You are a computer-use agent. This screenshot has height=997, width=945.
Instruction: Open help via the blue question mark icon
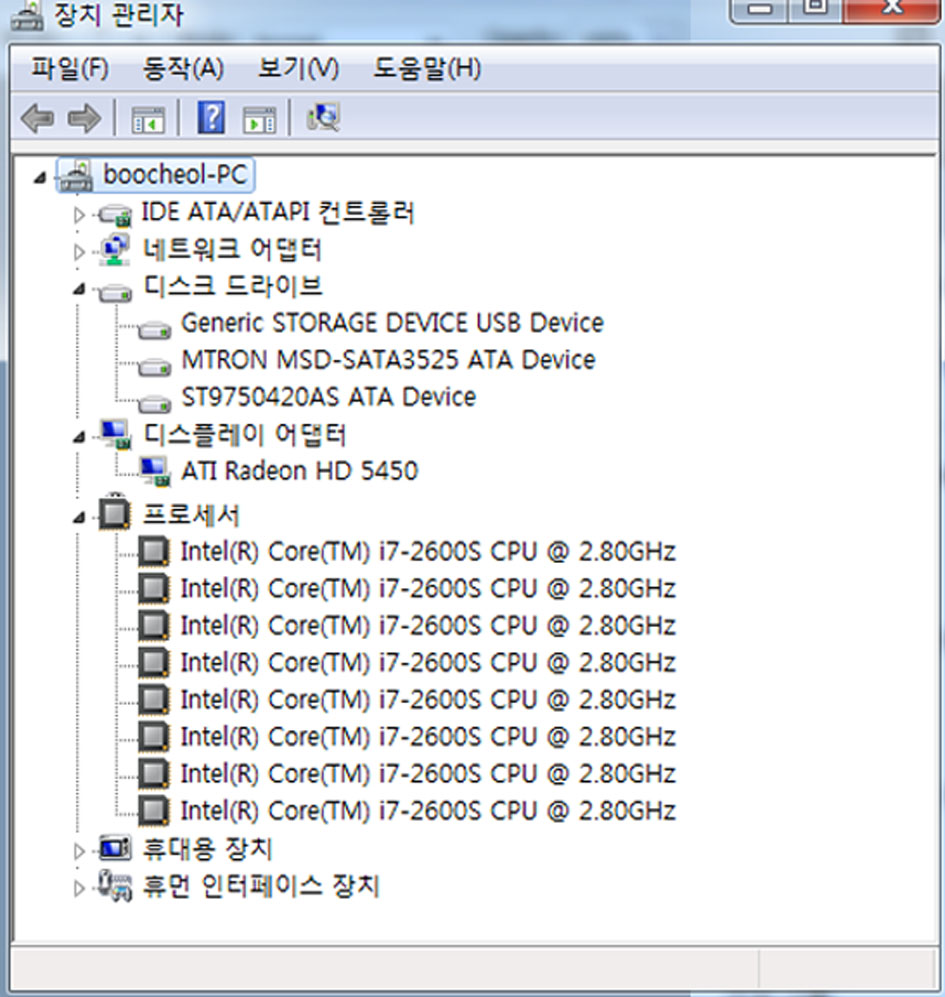pyautogui.click(x=211, y=117)
